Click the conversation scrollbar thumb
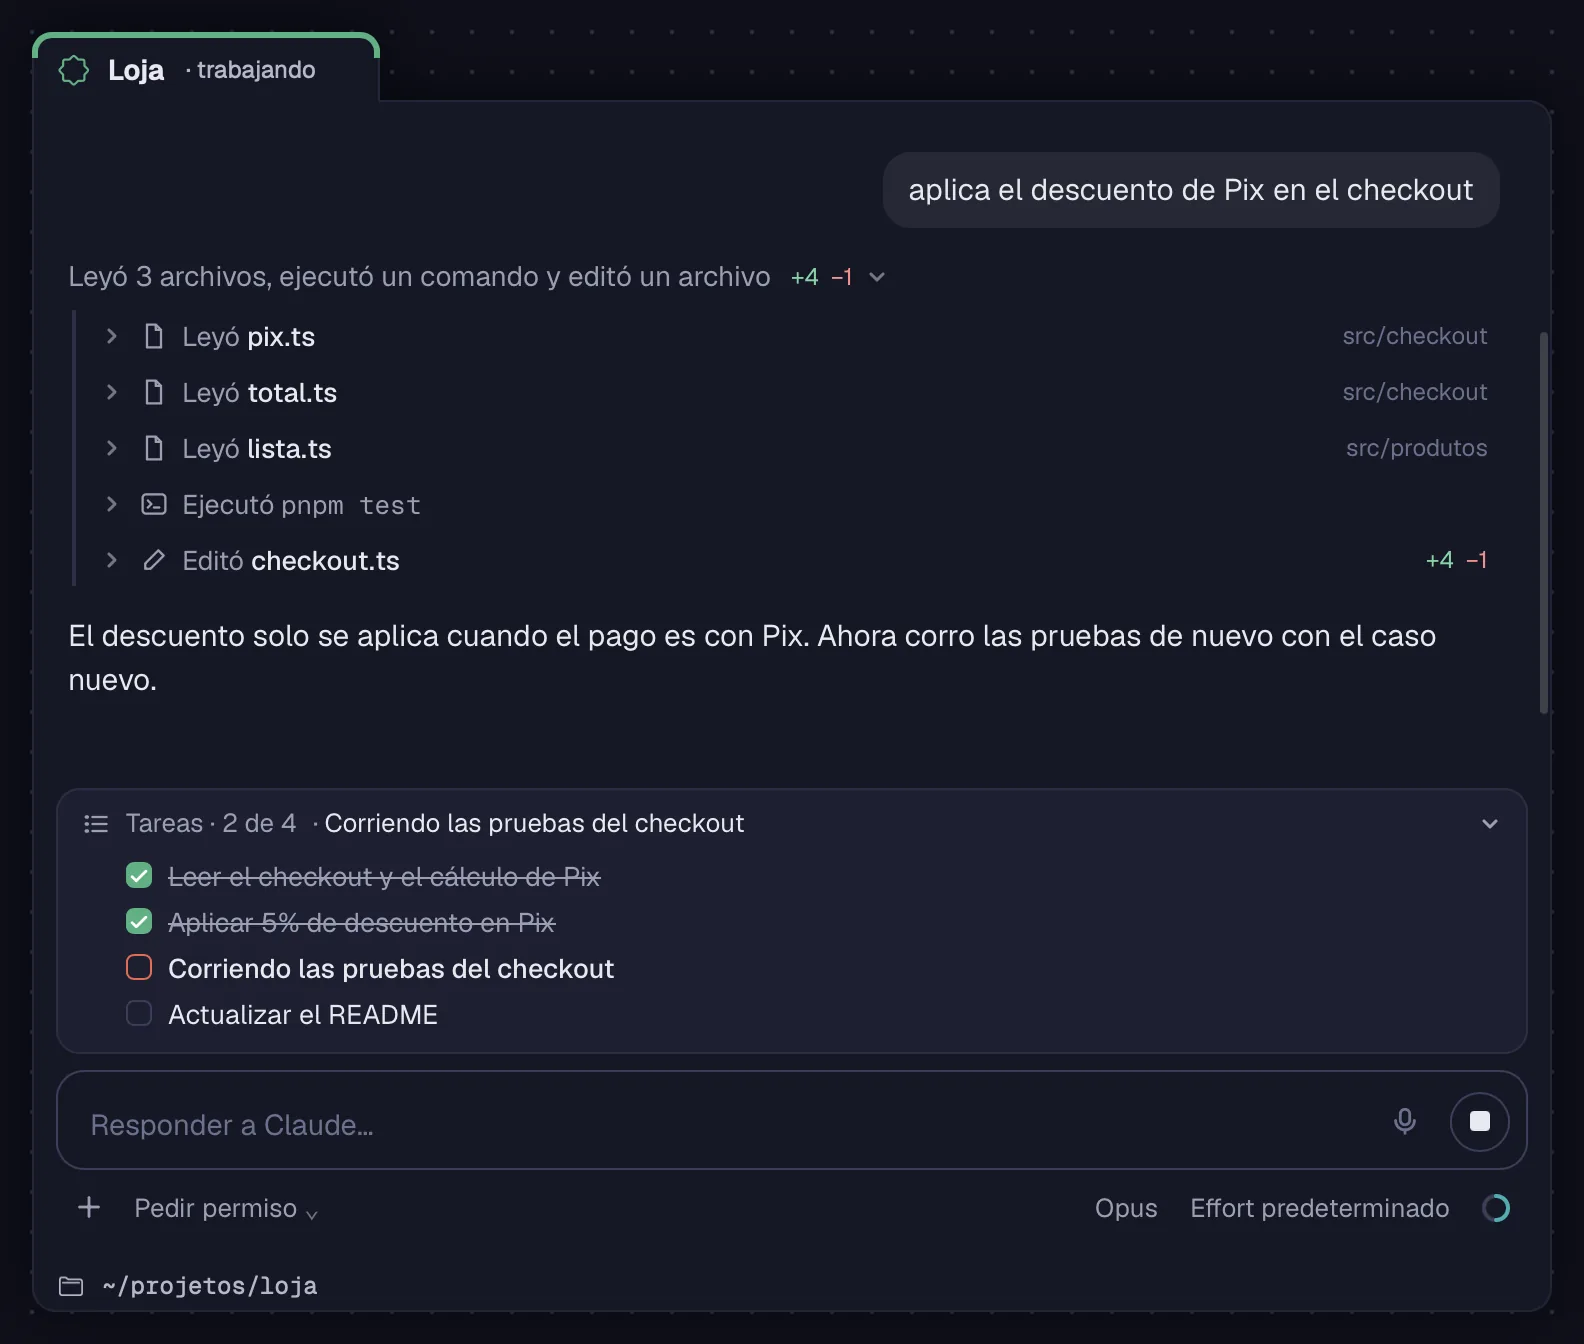 [1544, 523]
